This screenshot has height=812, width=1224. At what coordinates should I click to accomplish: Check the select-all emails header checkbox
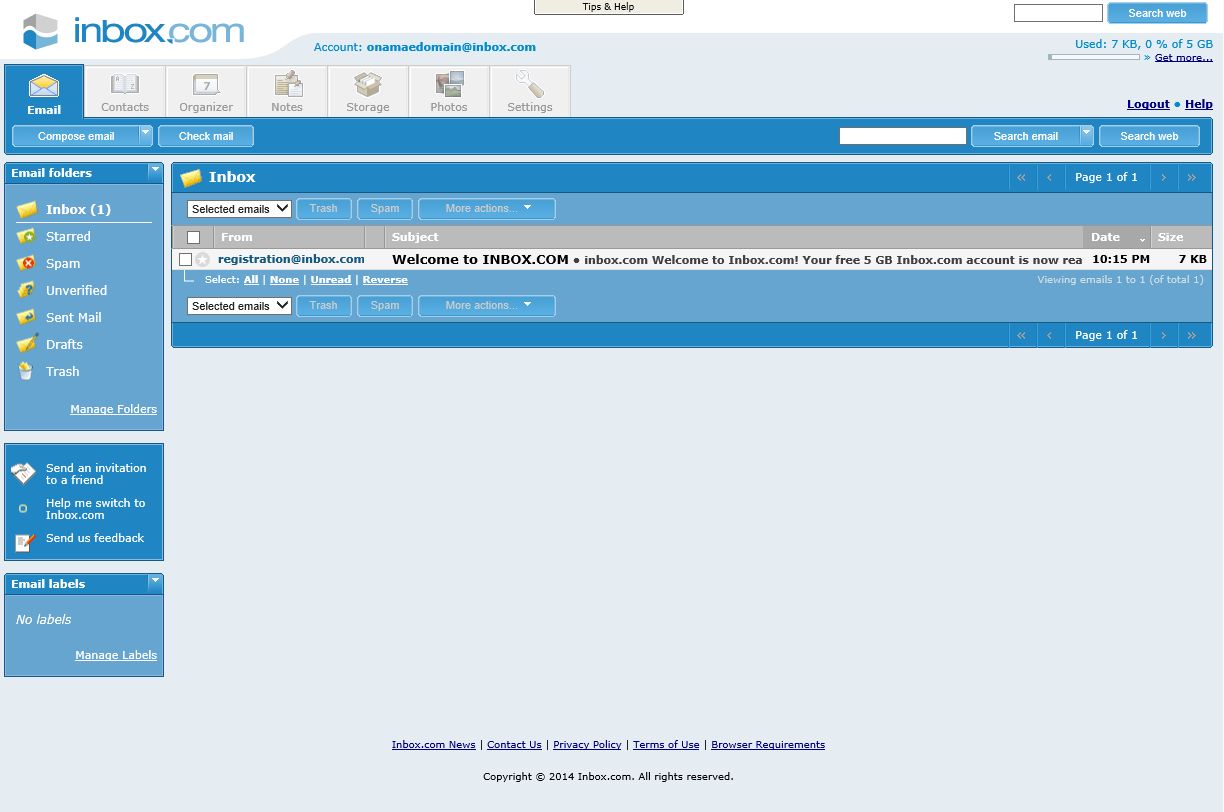(x=193, y=237)
